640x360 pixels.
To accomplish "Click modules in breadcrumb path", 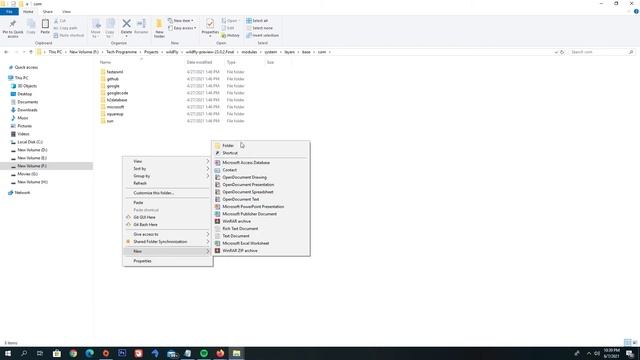I will pos(249,52).
